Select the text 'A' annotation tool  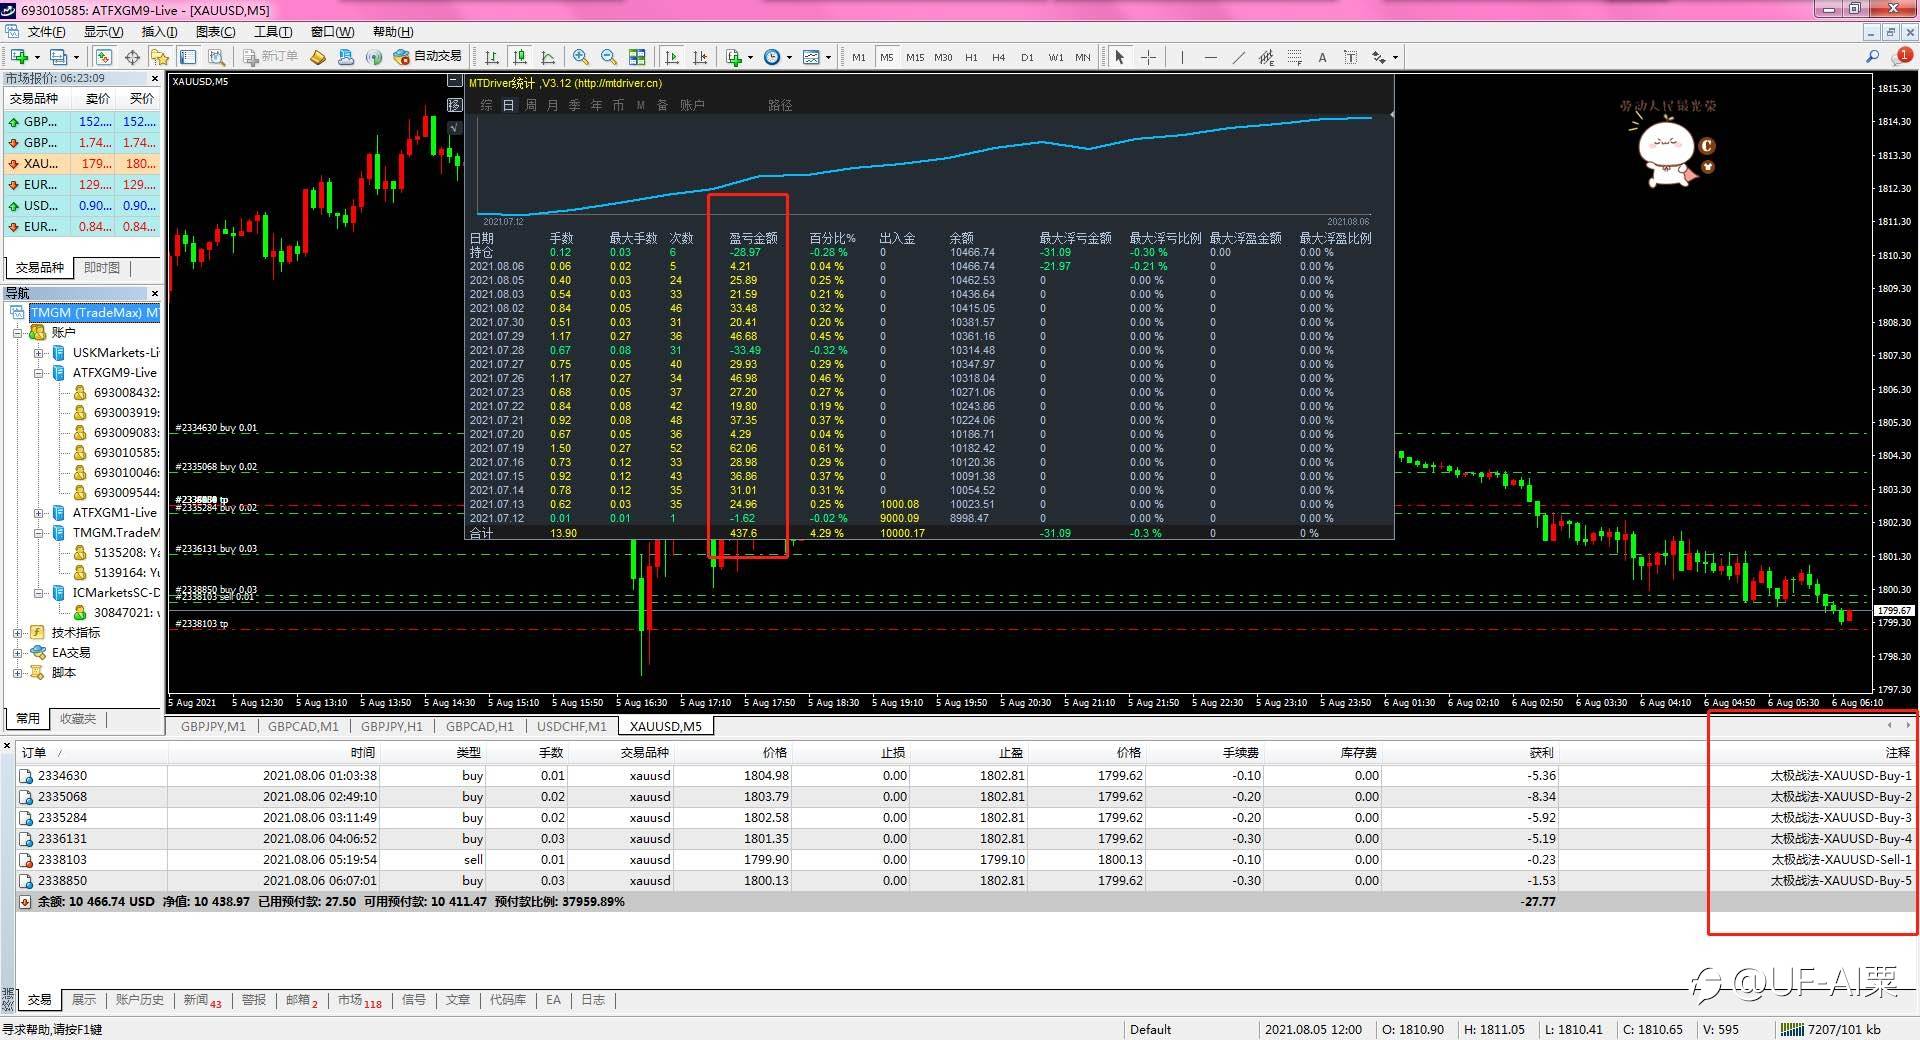pos(1322,57)
